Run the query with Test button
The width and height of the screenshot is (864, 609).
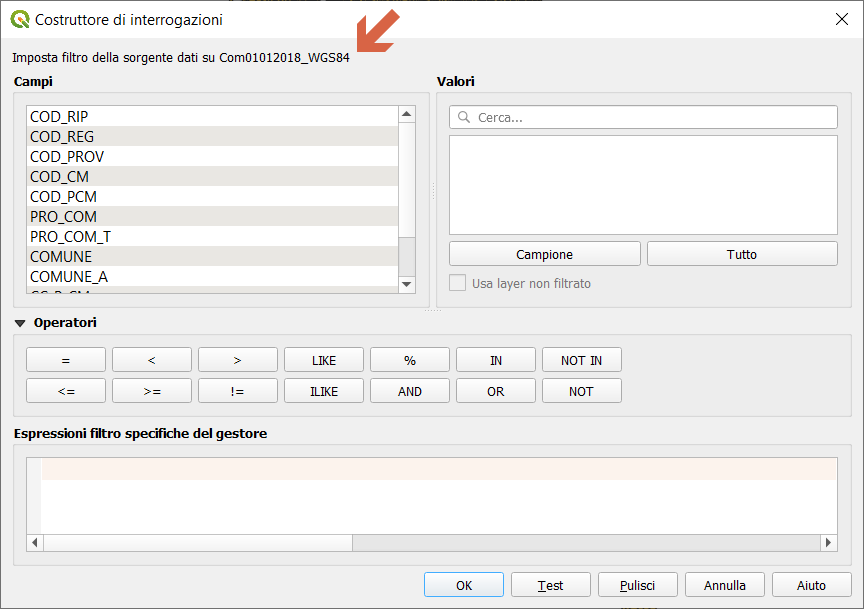pyautogui.click(x=550, y=585)
